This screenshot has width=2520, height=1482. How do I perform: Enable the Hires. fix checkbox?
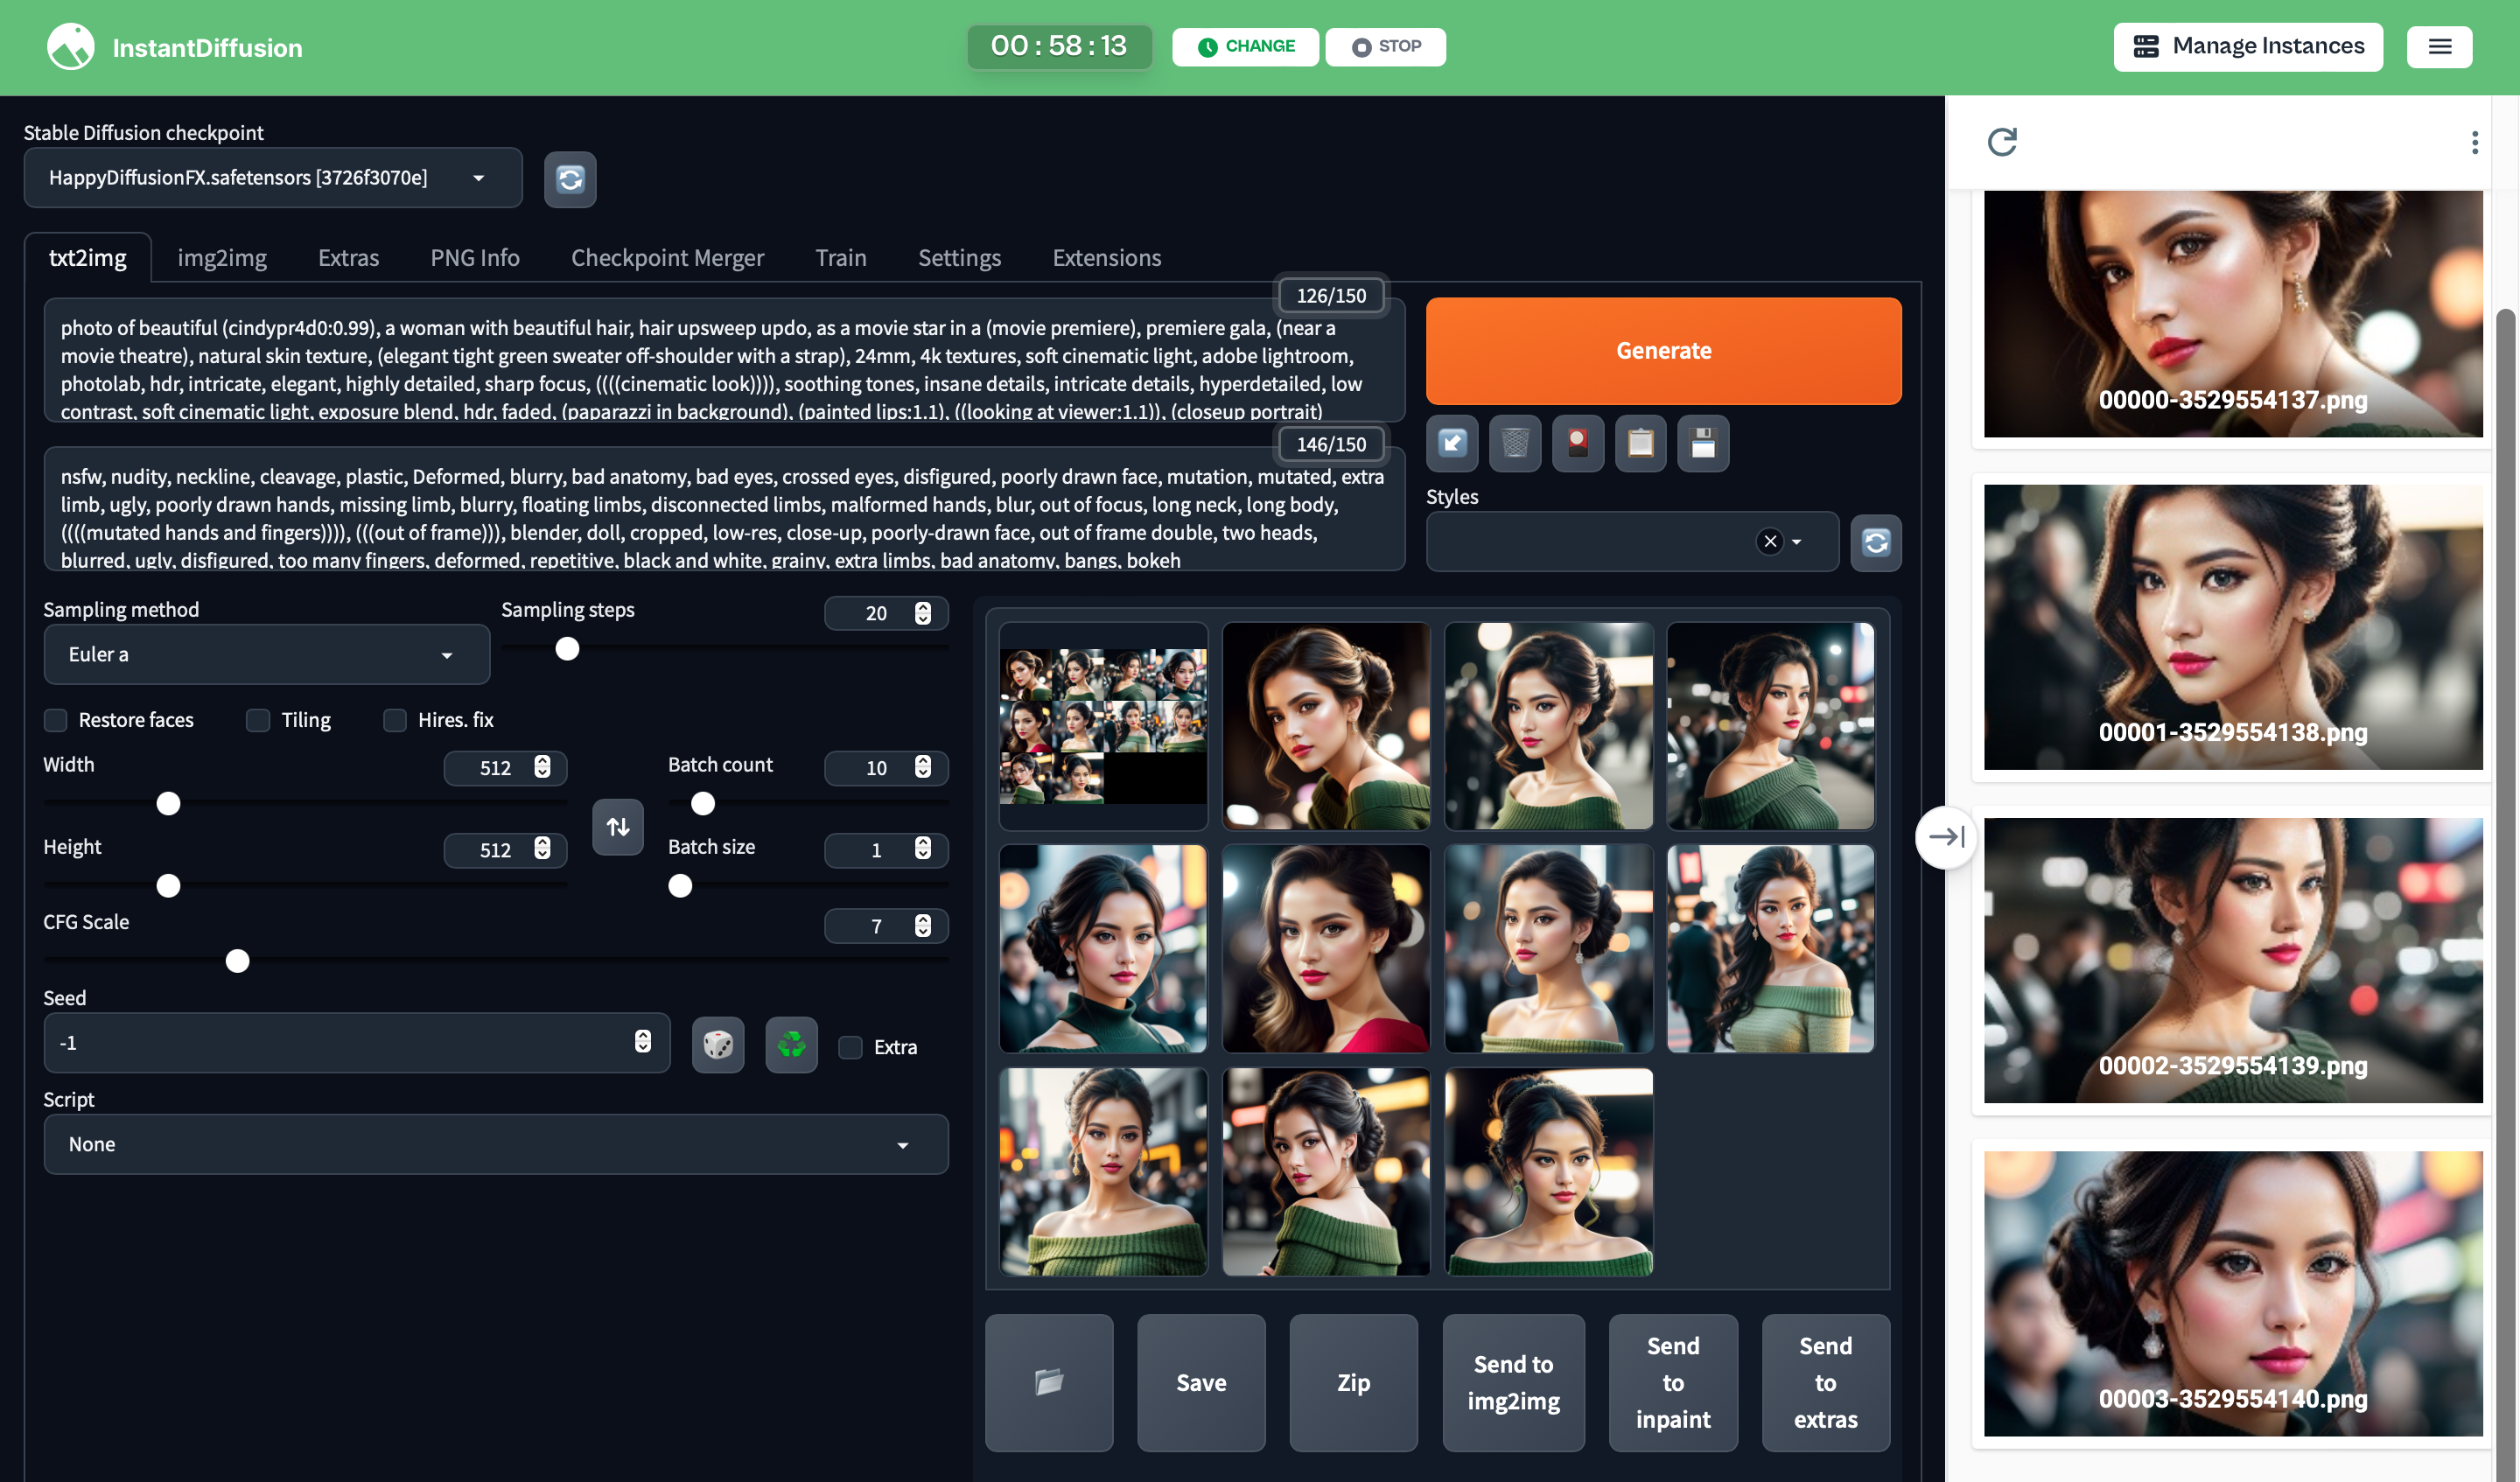pyautogui.click(x=395, y=720)
